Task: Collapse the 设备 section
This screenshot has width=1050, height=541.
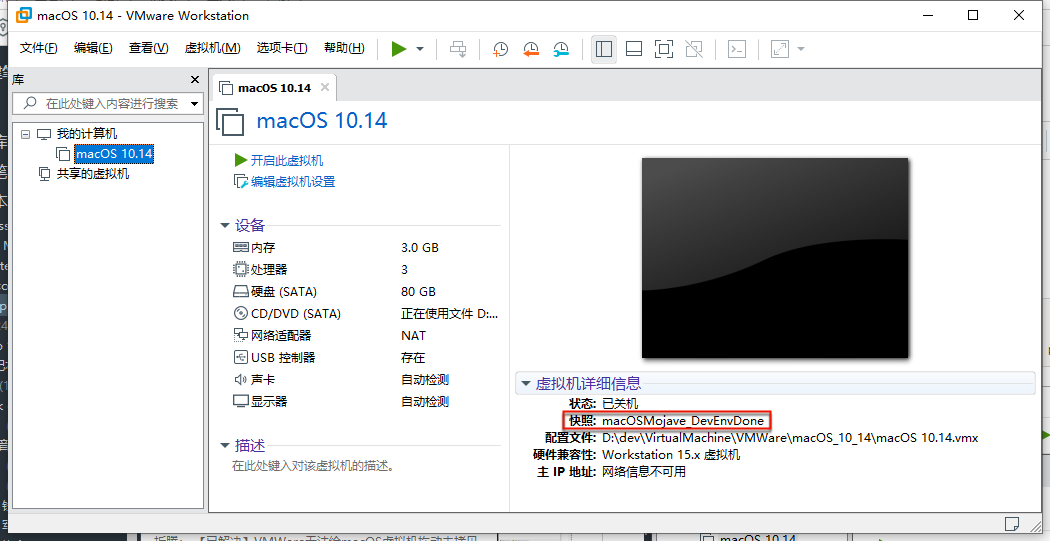Action: tap(225, 226)
